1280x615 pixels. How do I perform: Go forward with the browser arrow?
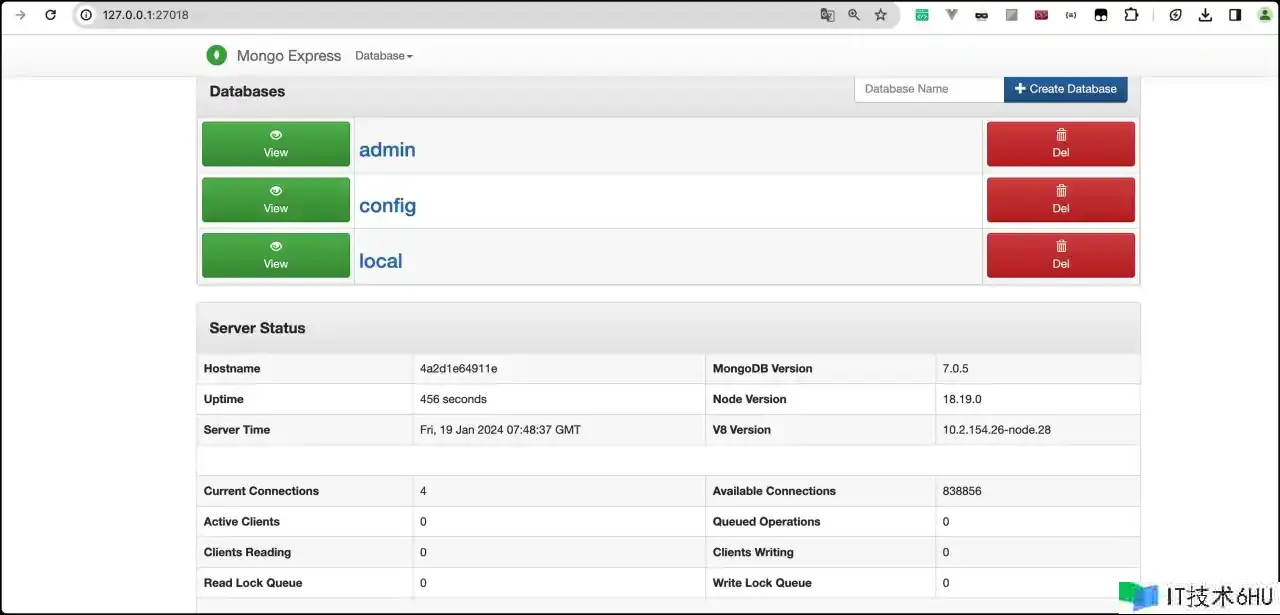coord(20,15)
